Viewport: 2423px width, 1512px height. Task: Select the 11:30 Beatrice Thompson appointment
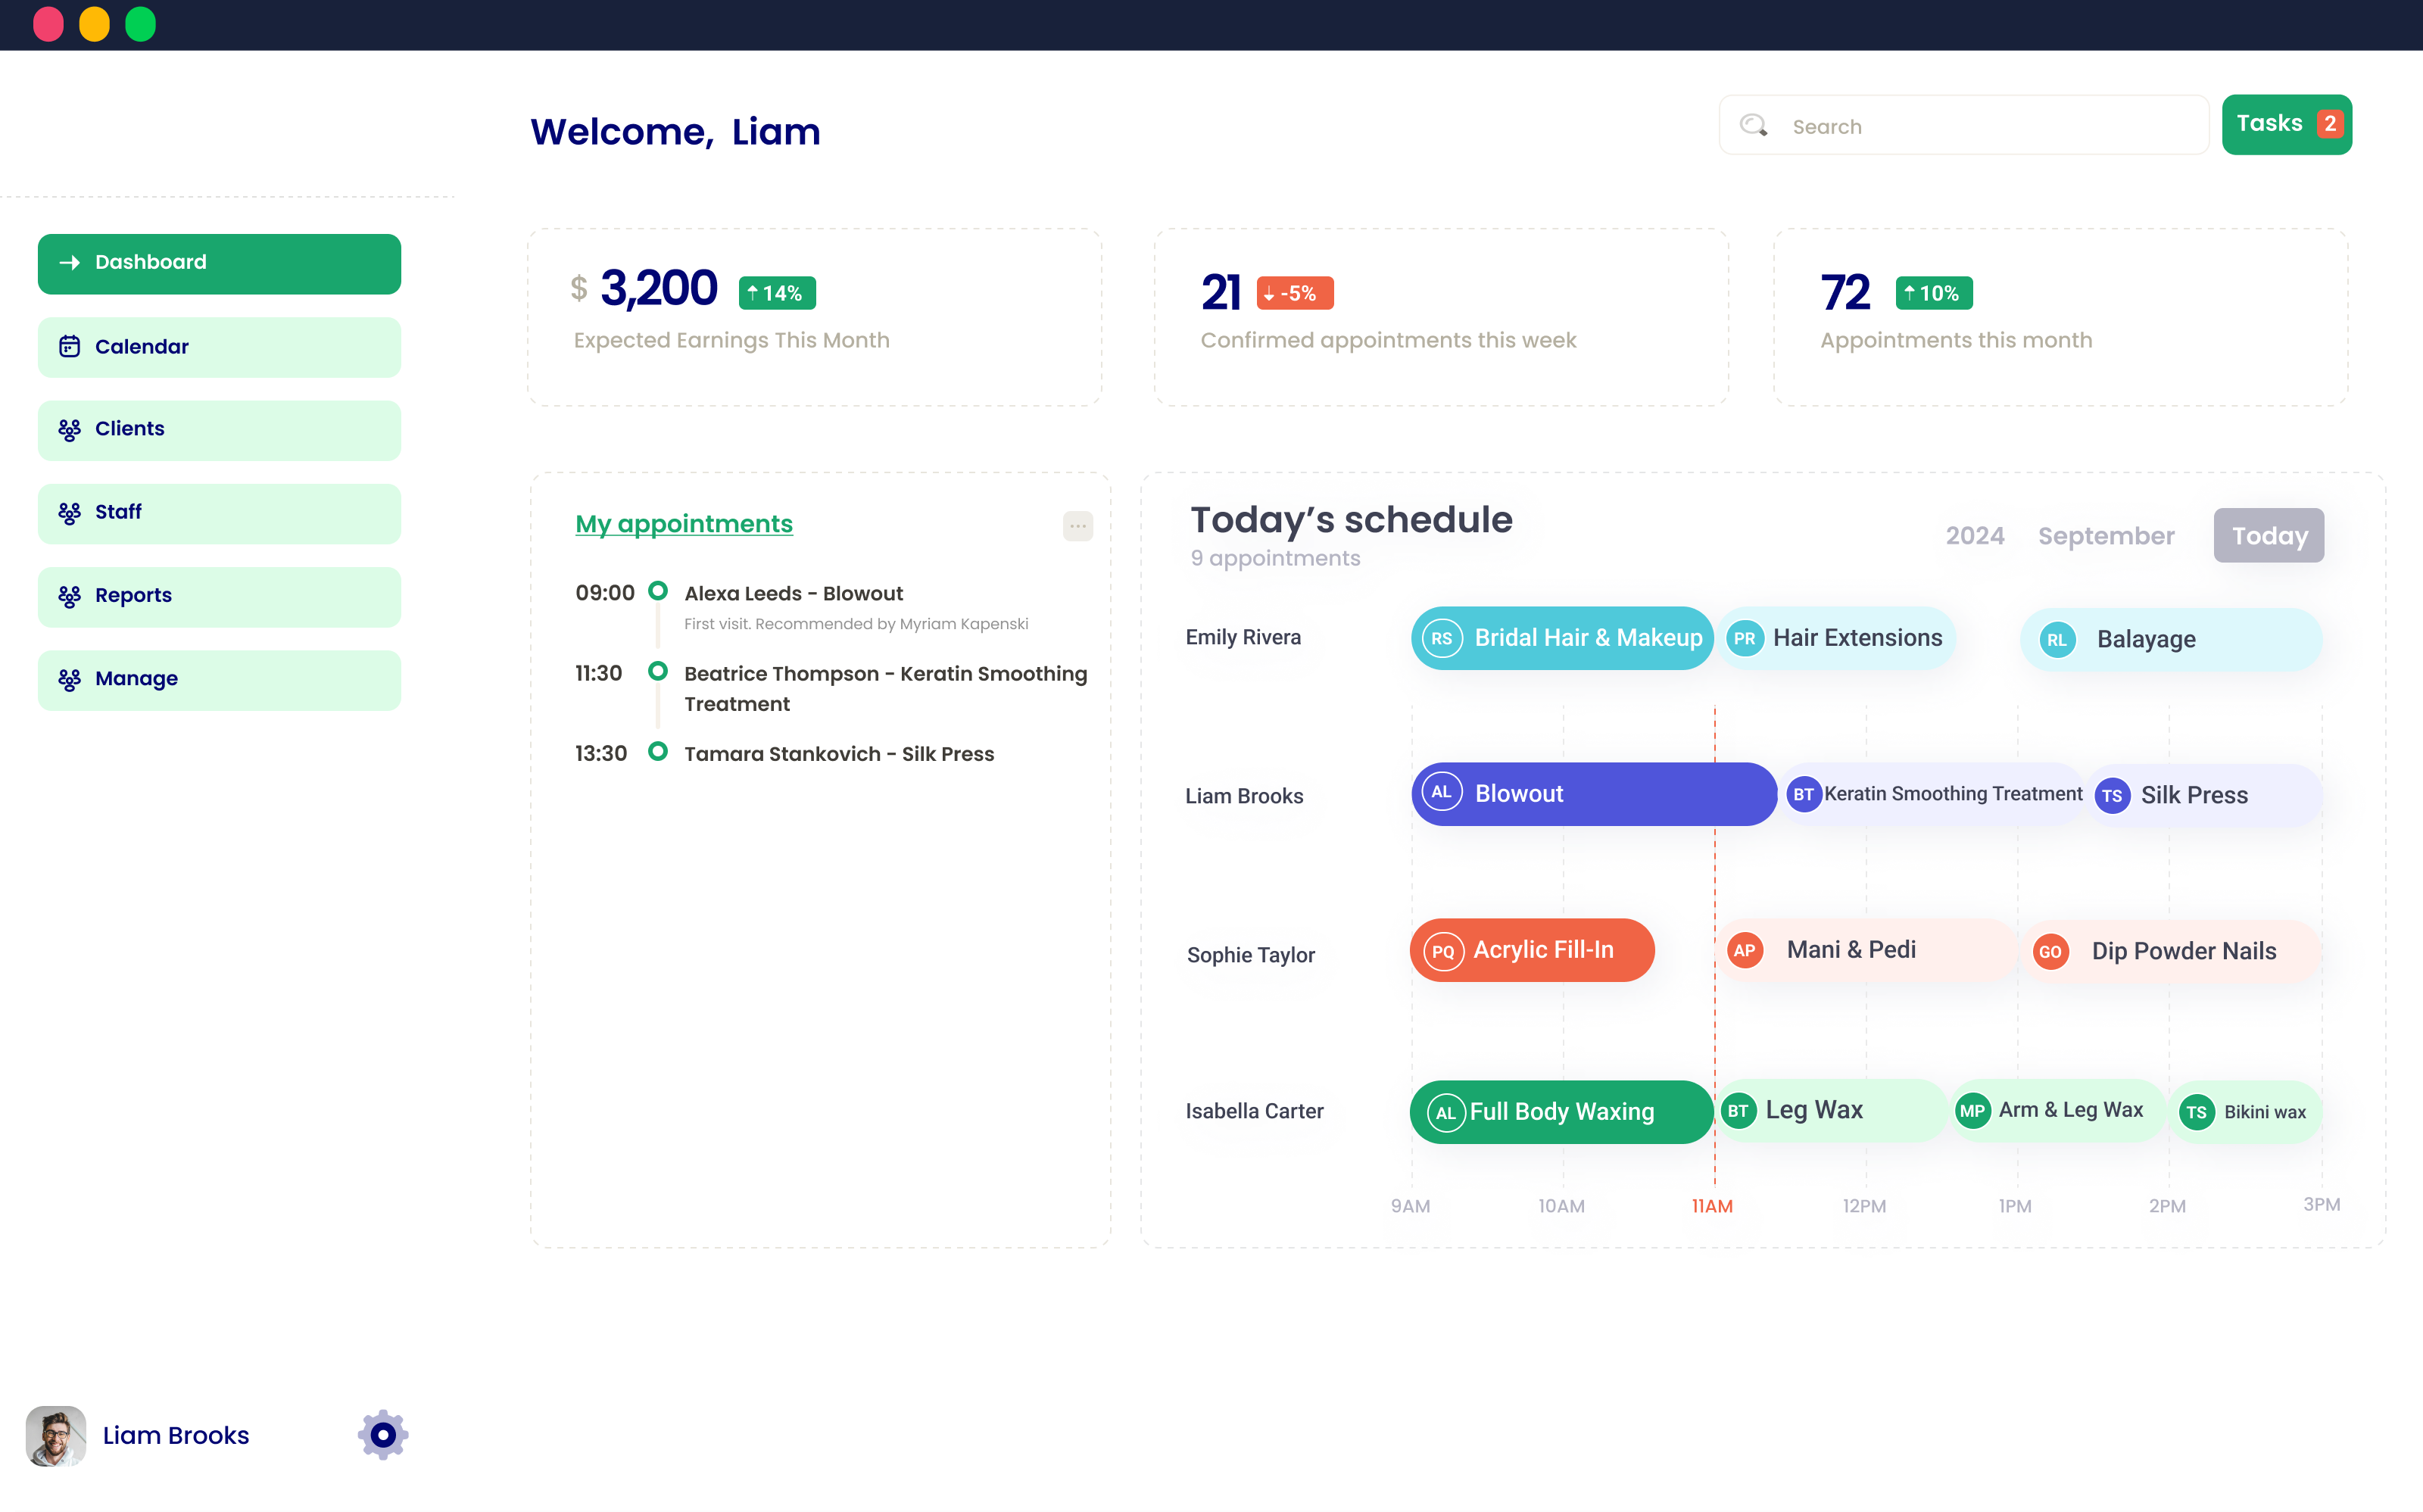(831, 688)
